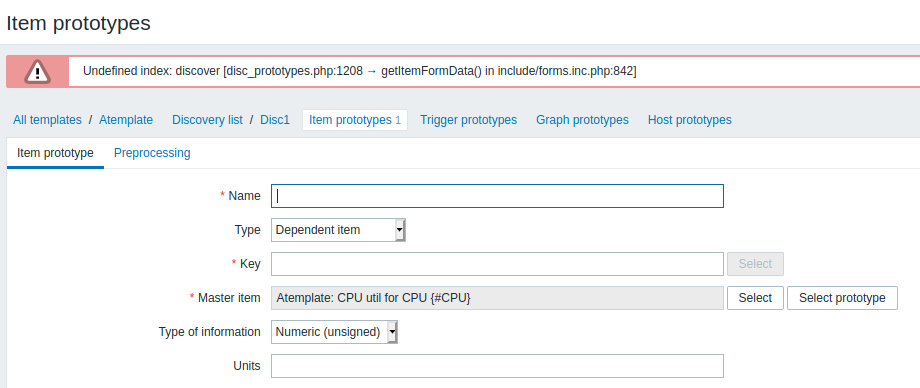Open the Preprocessing tab
The image size is (920, 388).
coord(152,153)
